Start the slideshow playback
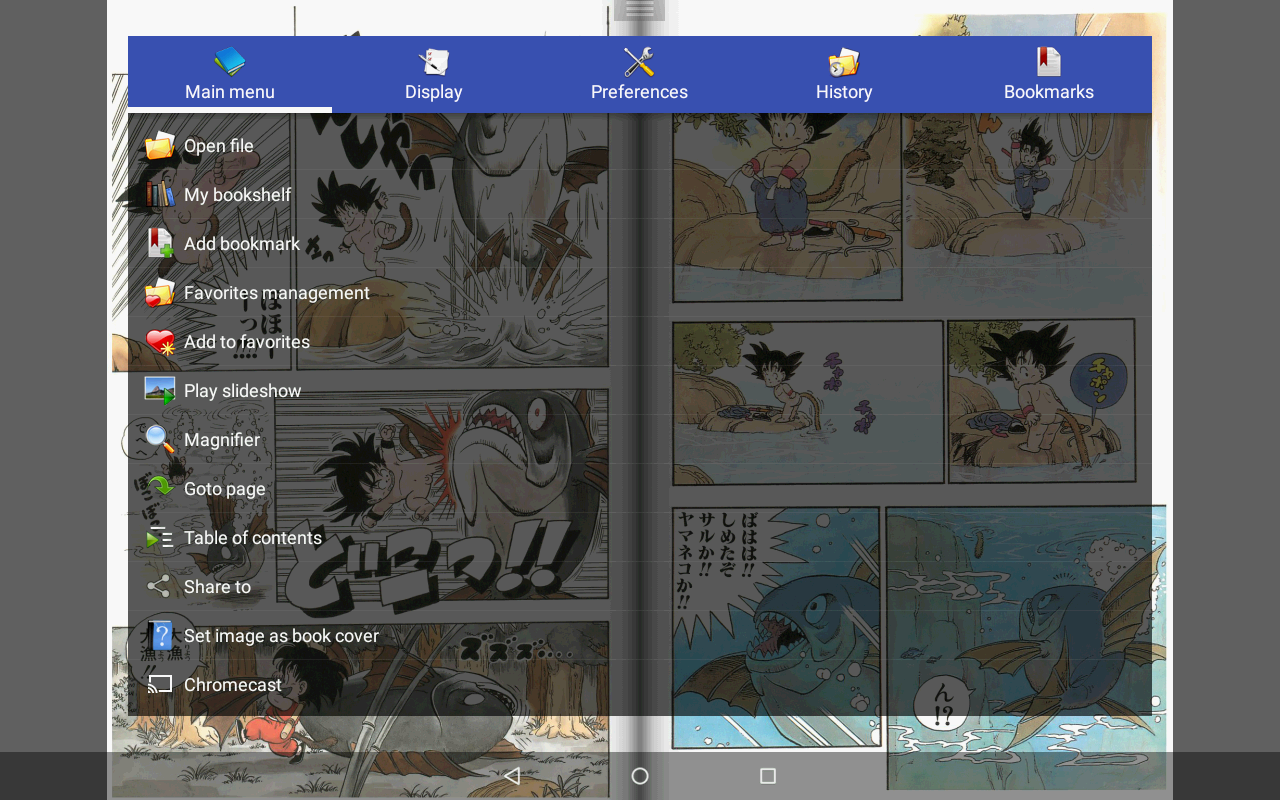 click(x=242, y=390)
